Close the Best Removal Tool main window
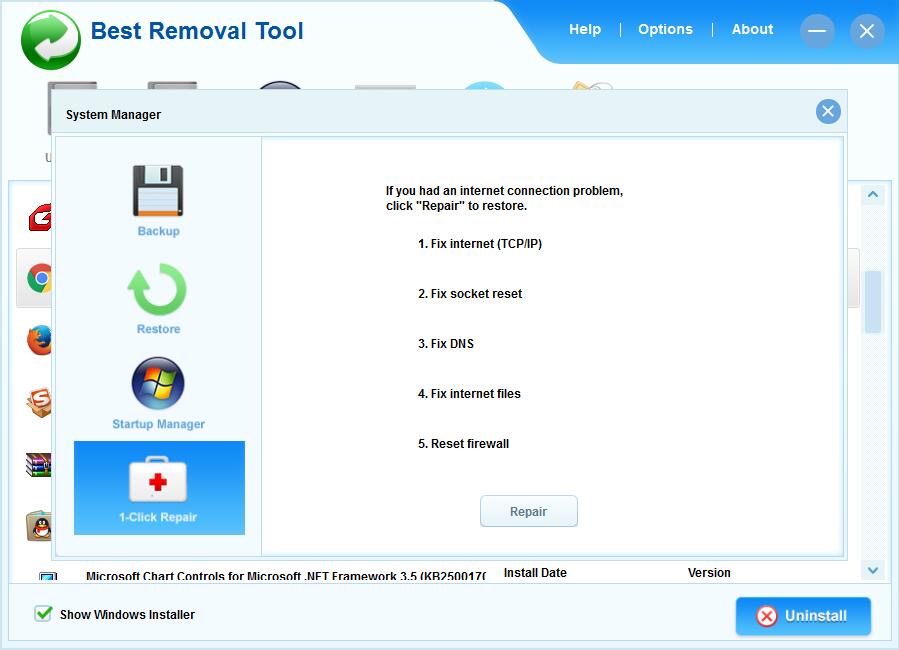Screen dimensions: 899x650 (867, 30)
